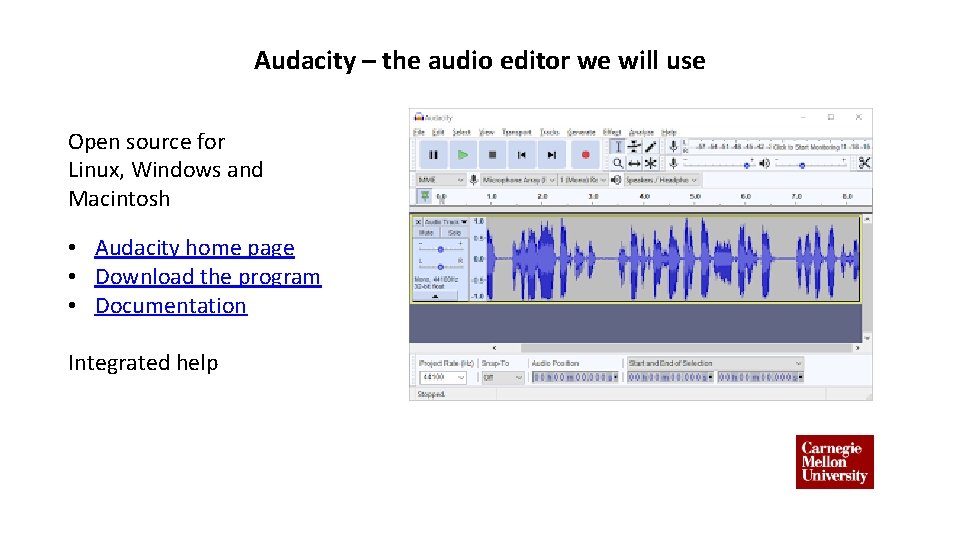This screenshot has height=540, width=960.
Task: Click the track gain slider knob
Action: pyautogui.click(x=440, y=249)
